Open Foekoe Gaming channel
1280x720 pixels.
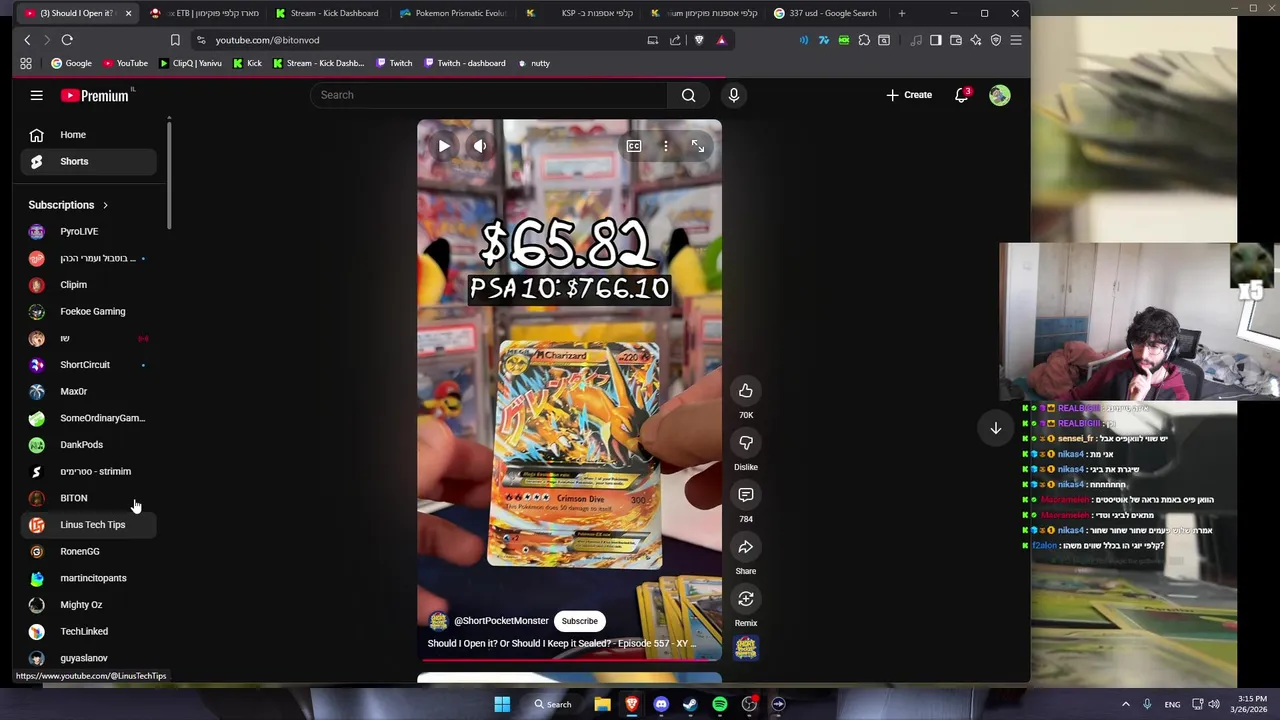click(x=87, y=311)
